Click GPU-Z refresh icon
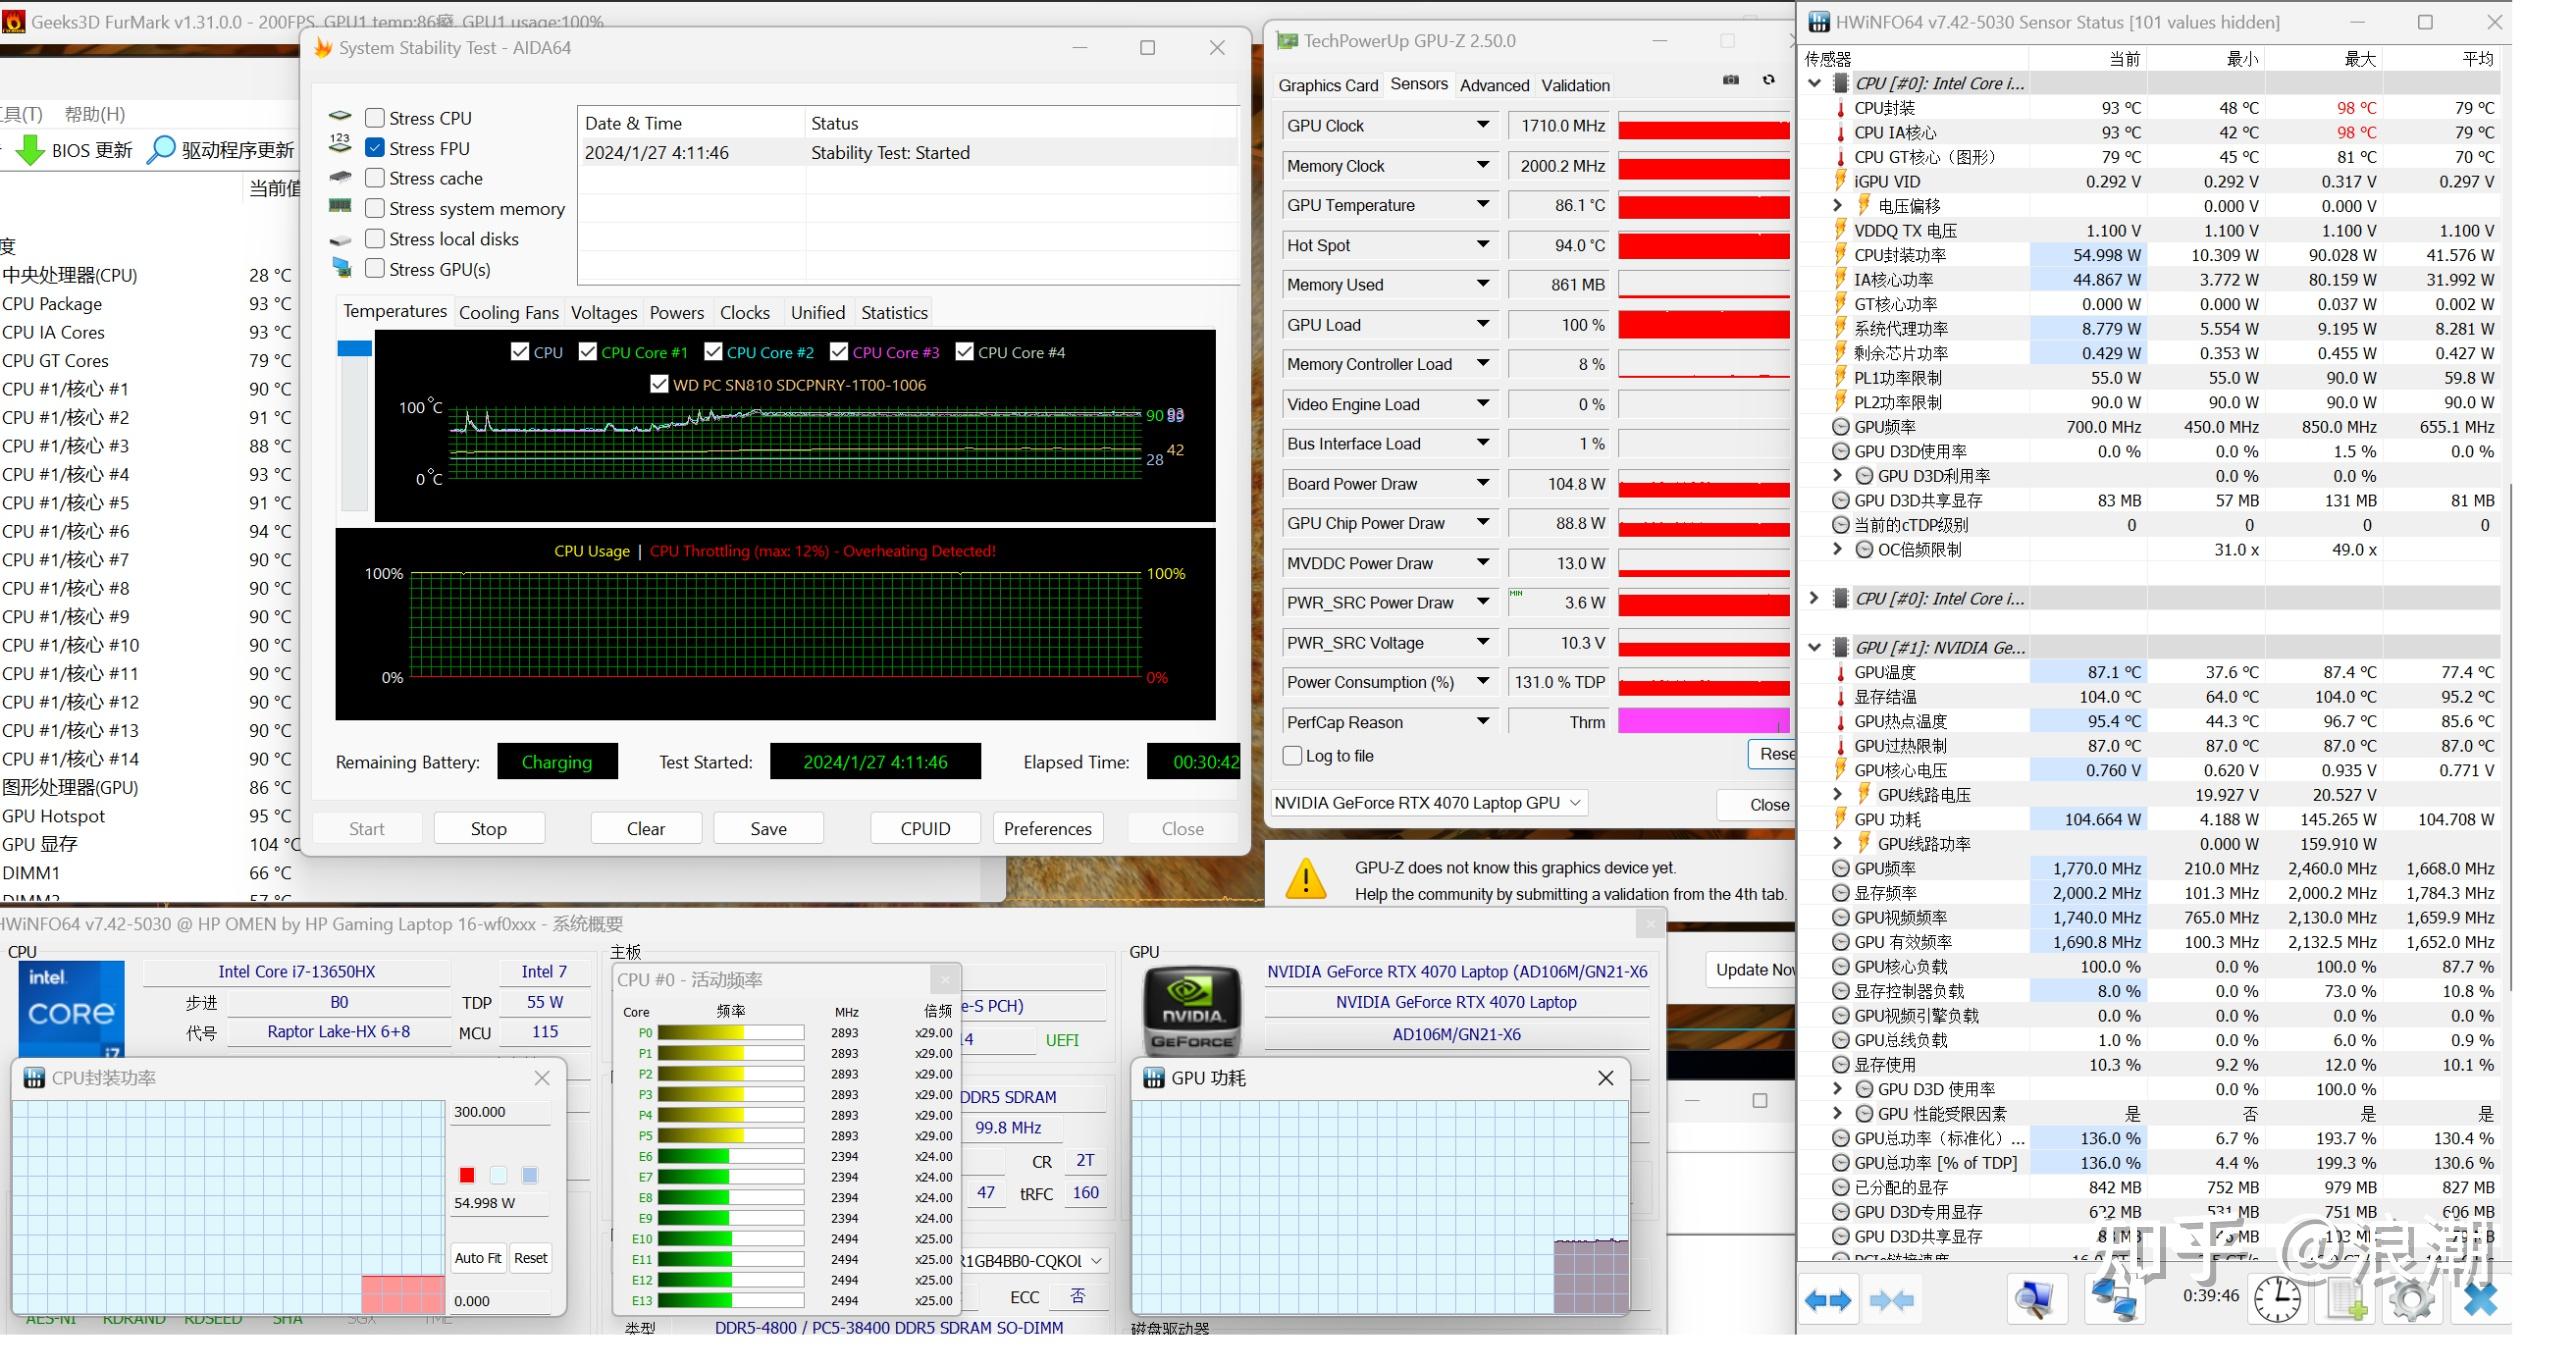This screenshot has width=2560, height=1356. 1768,80
